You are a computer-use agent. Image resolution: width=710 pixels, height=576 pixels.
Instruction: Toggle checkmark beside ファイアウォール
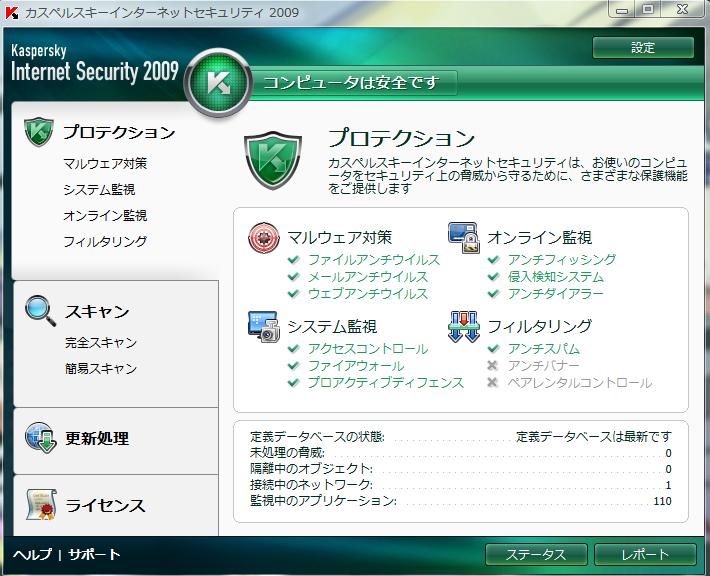(x=293, y=366)
